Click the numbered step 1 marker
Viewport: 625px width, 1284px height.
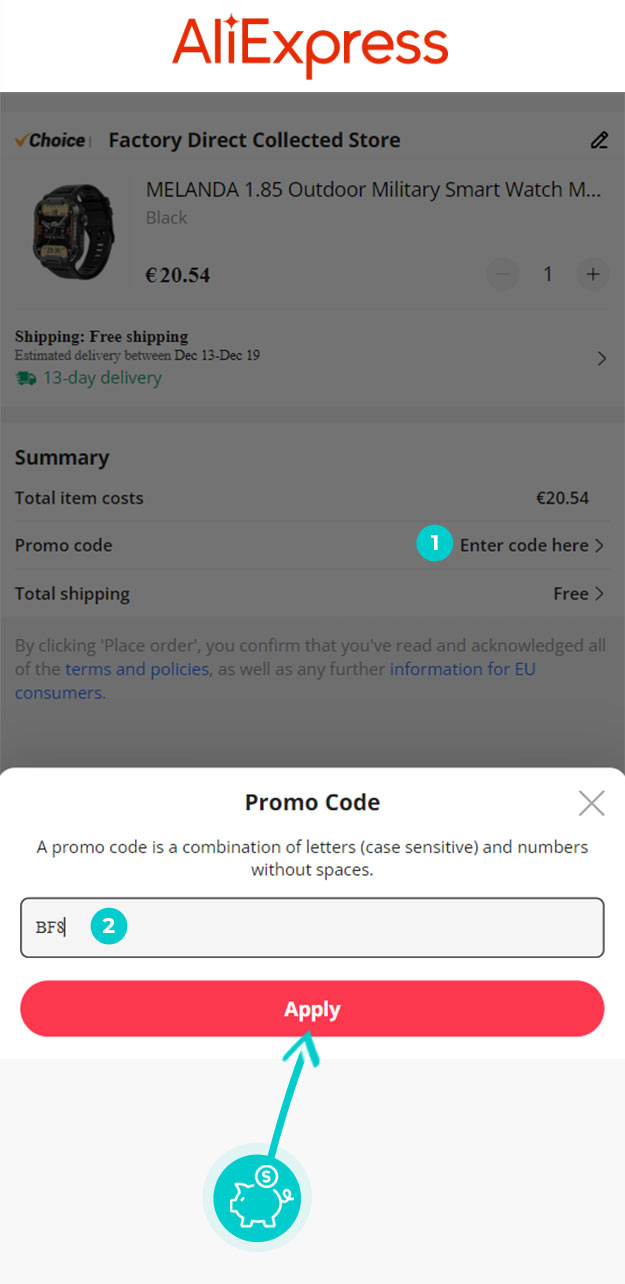pyautogui.click(x=434, y=544)
